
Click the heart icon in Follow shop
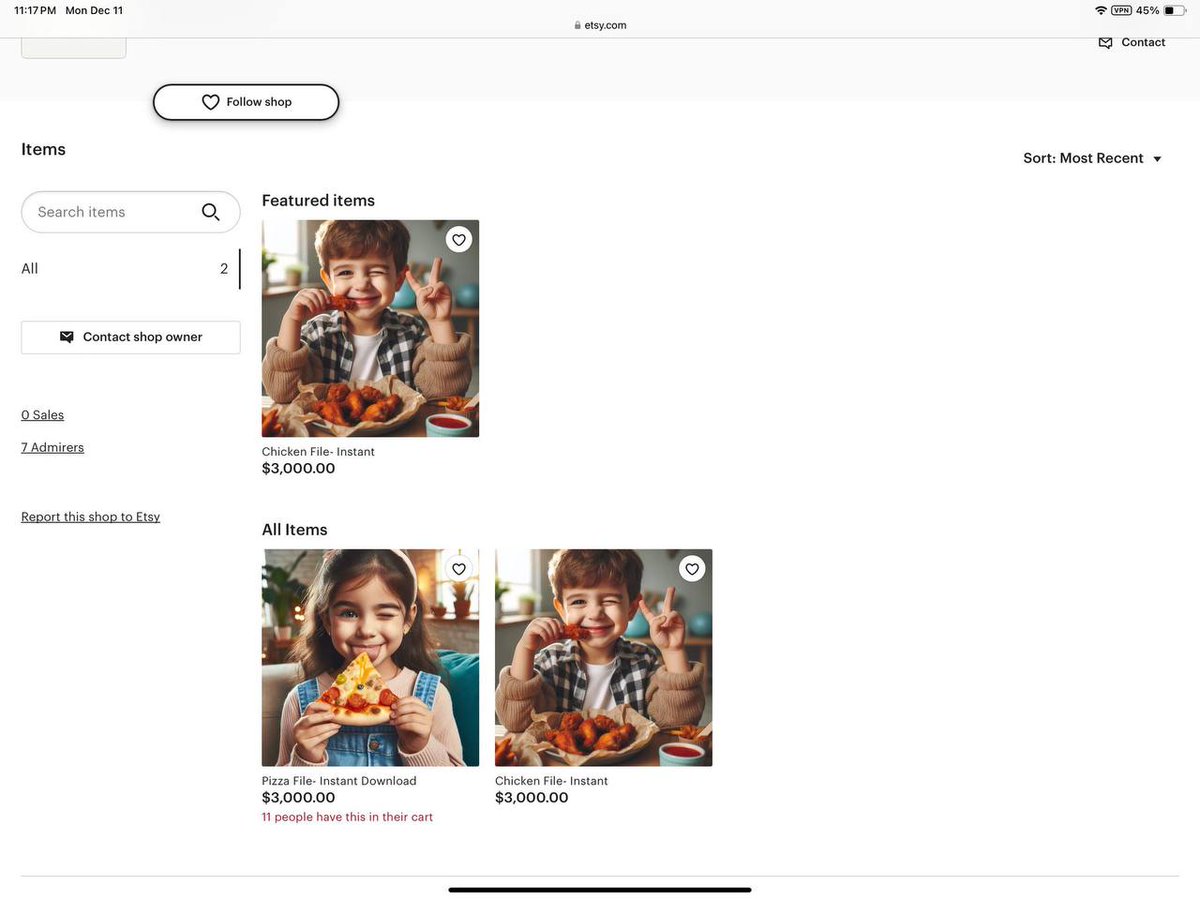[x=210, y=102]
